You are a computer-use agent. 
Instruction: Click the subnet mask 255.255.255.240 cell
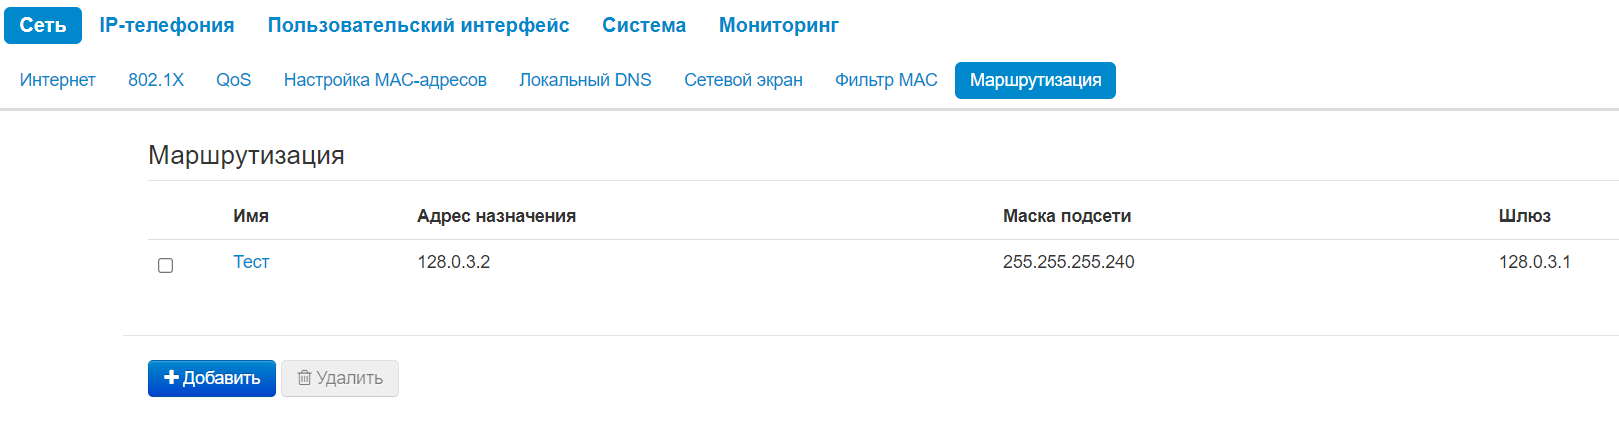tap(1068, 262)
